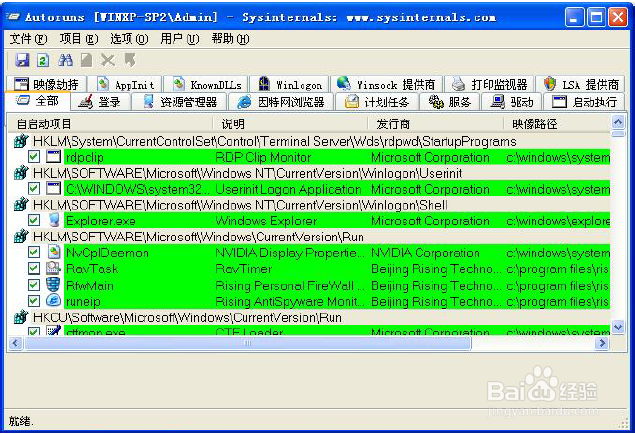Click the Jump to entry toolbar icon

[130, 60]
